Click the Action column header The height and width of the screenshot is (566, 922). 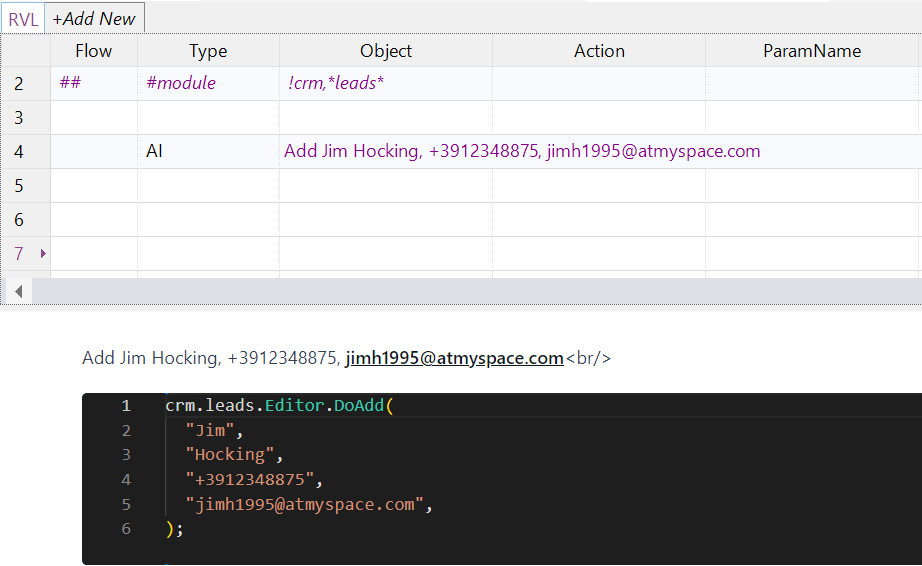pos(599,51)
